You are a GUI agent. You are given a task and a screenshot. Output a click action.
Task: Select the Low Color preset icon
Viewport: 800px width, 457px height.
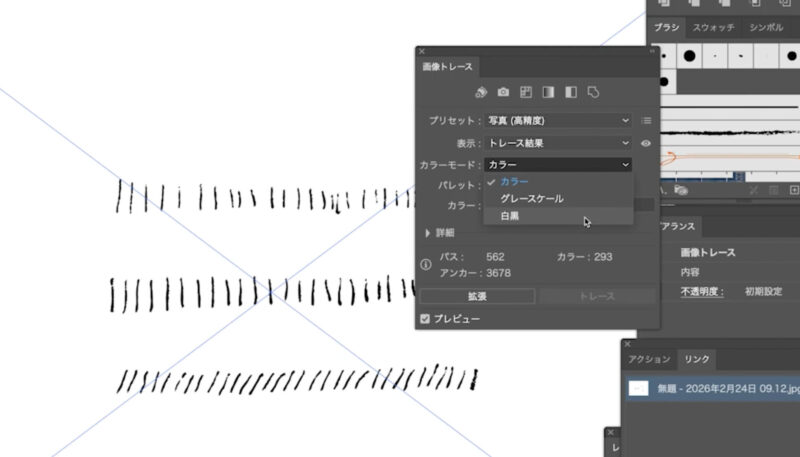pos(526,93)
